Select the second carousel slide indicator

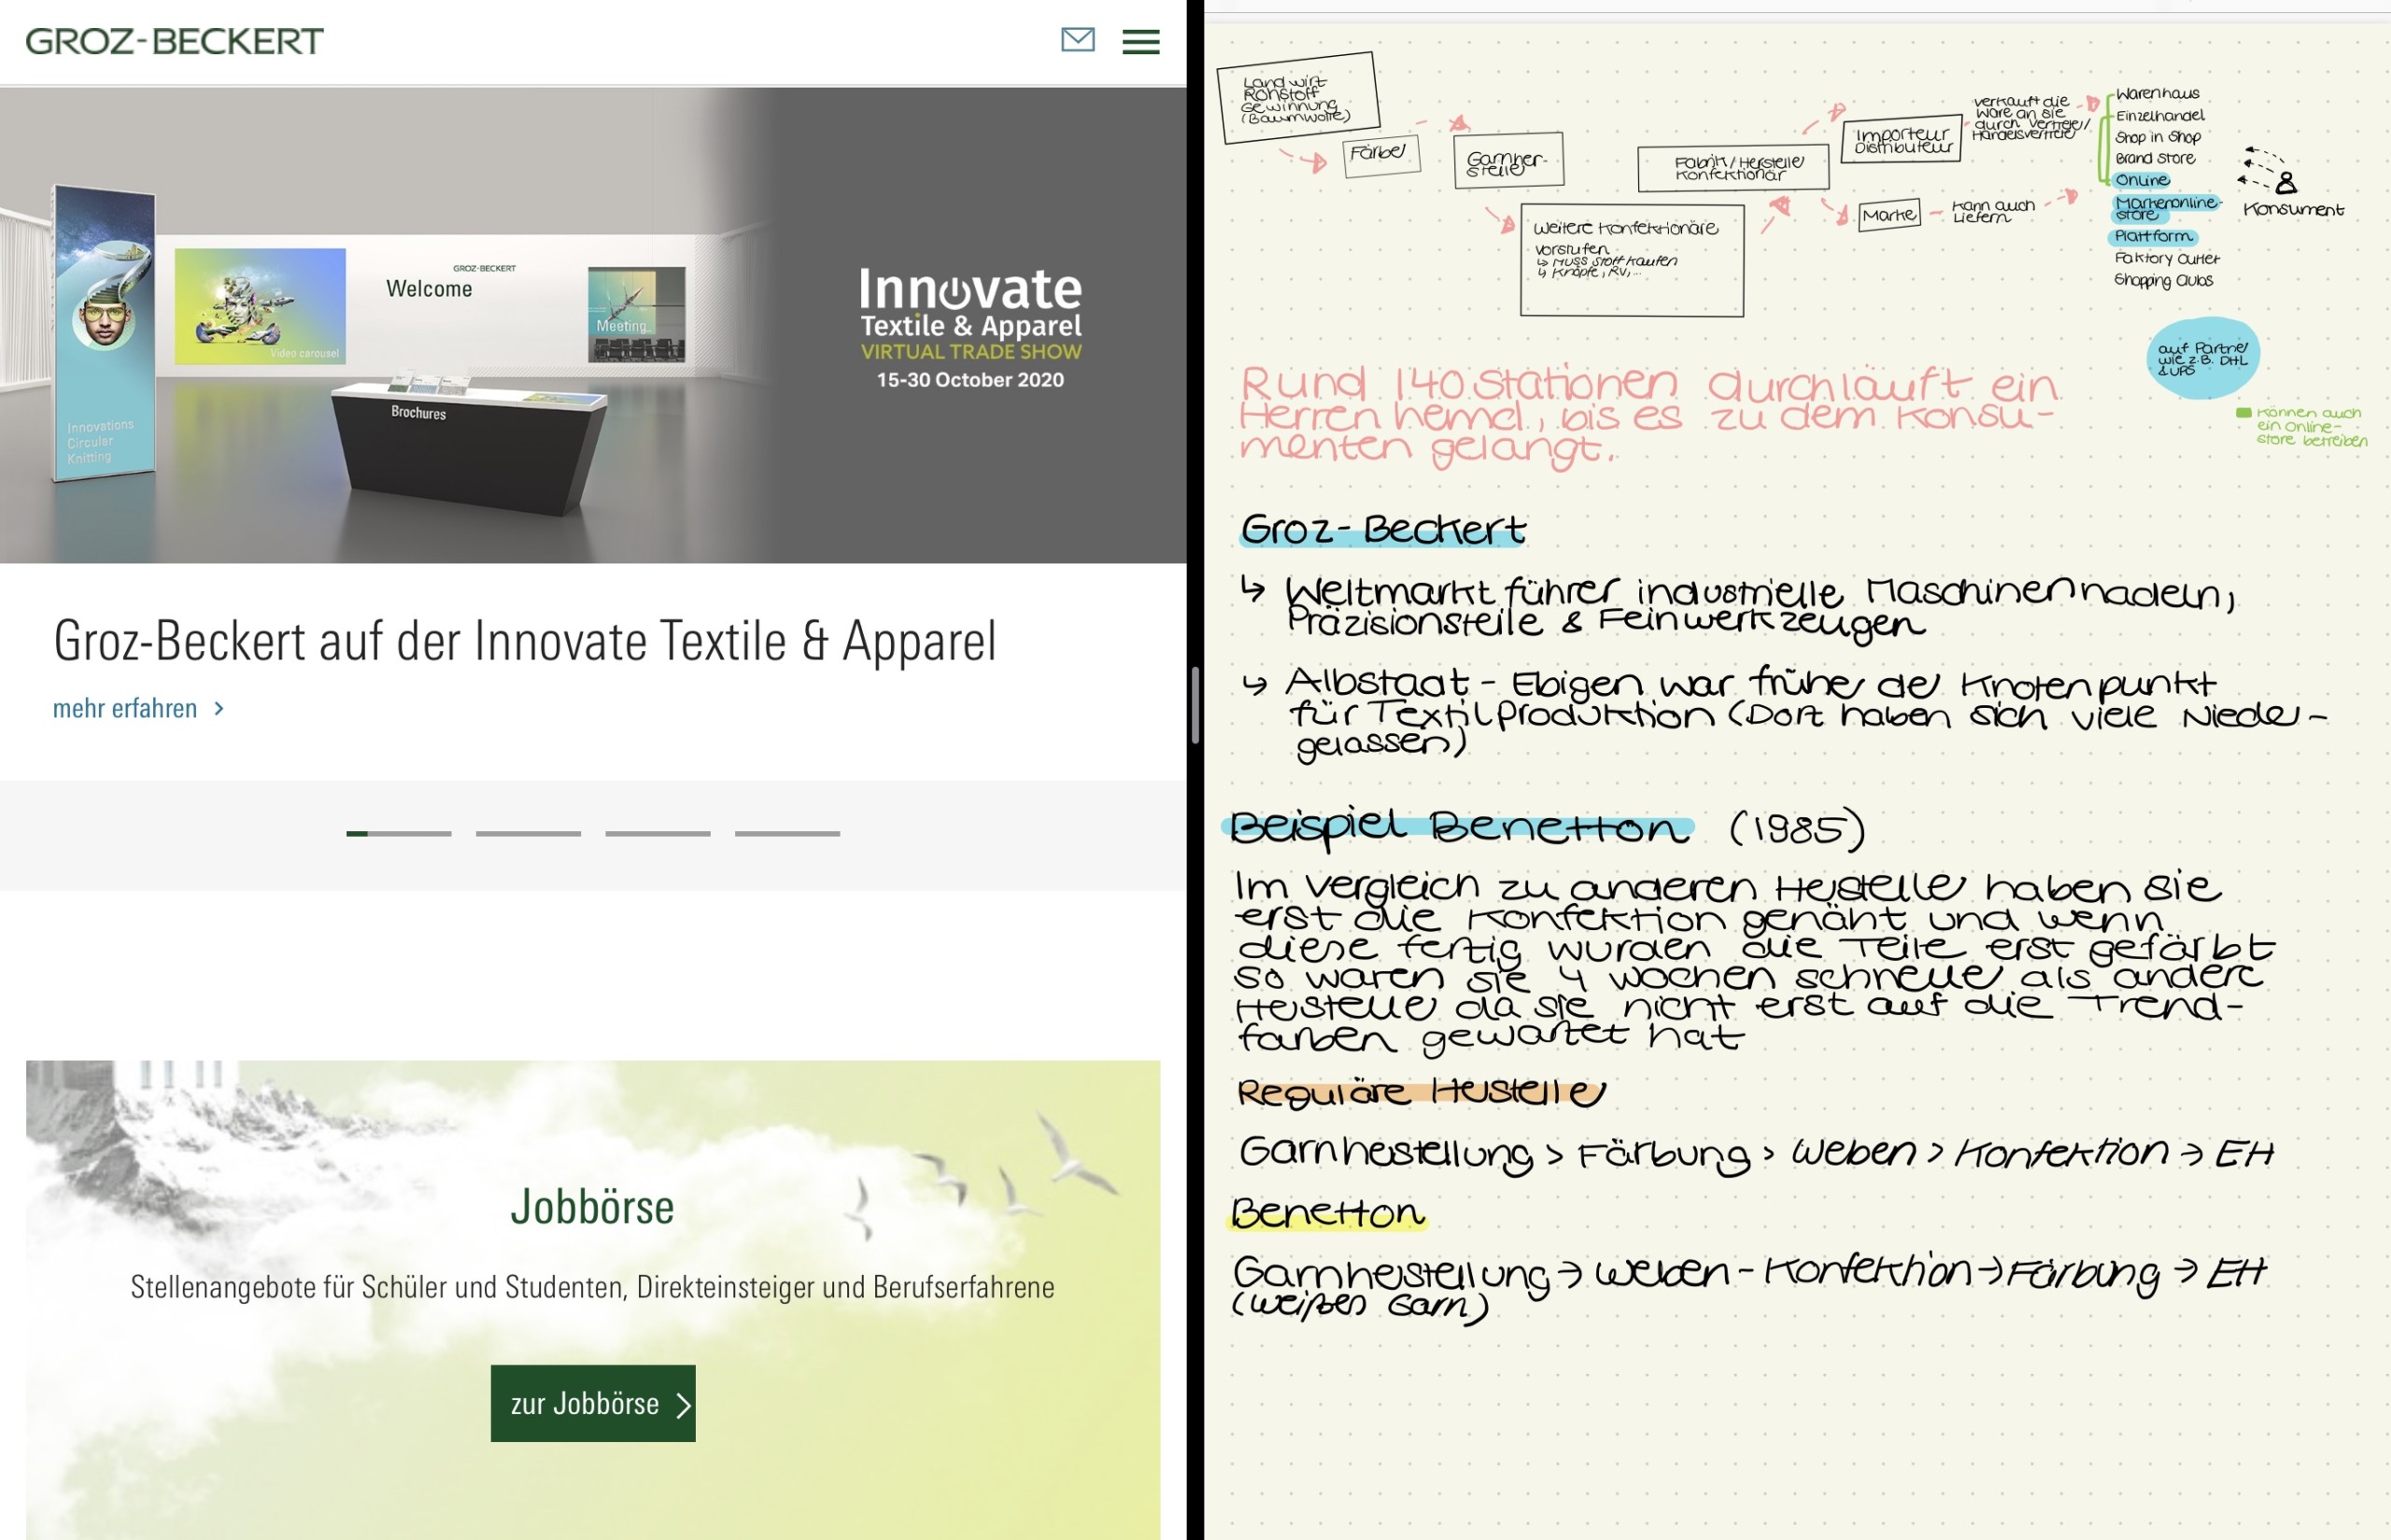tap(528, 833)
